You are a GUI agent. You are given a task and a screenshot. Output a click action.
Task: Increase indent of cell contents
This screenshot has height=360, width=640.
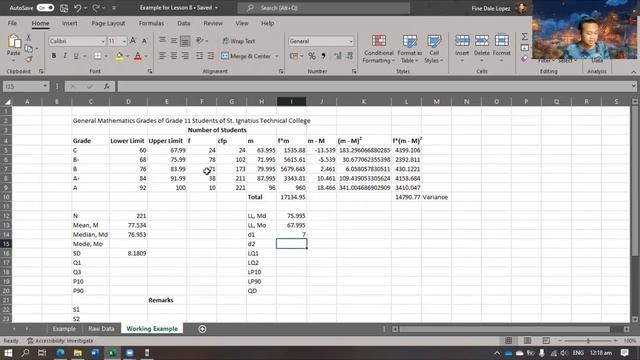click(x=211, y=56)
